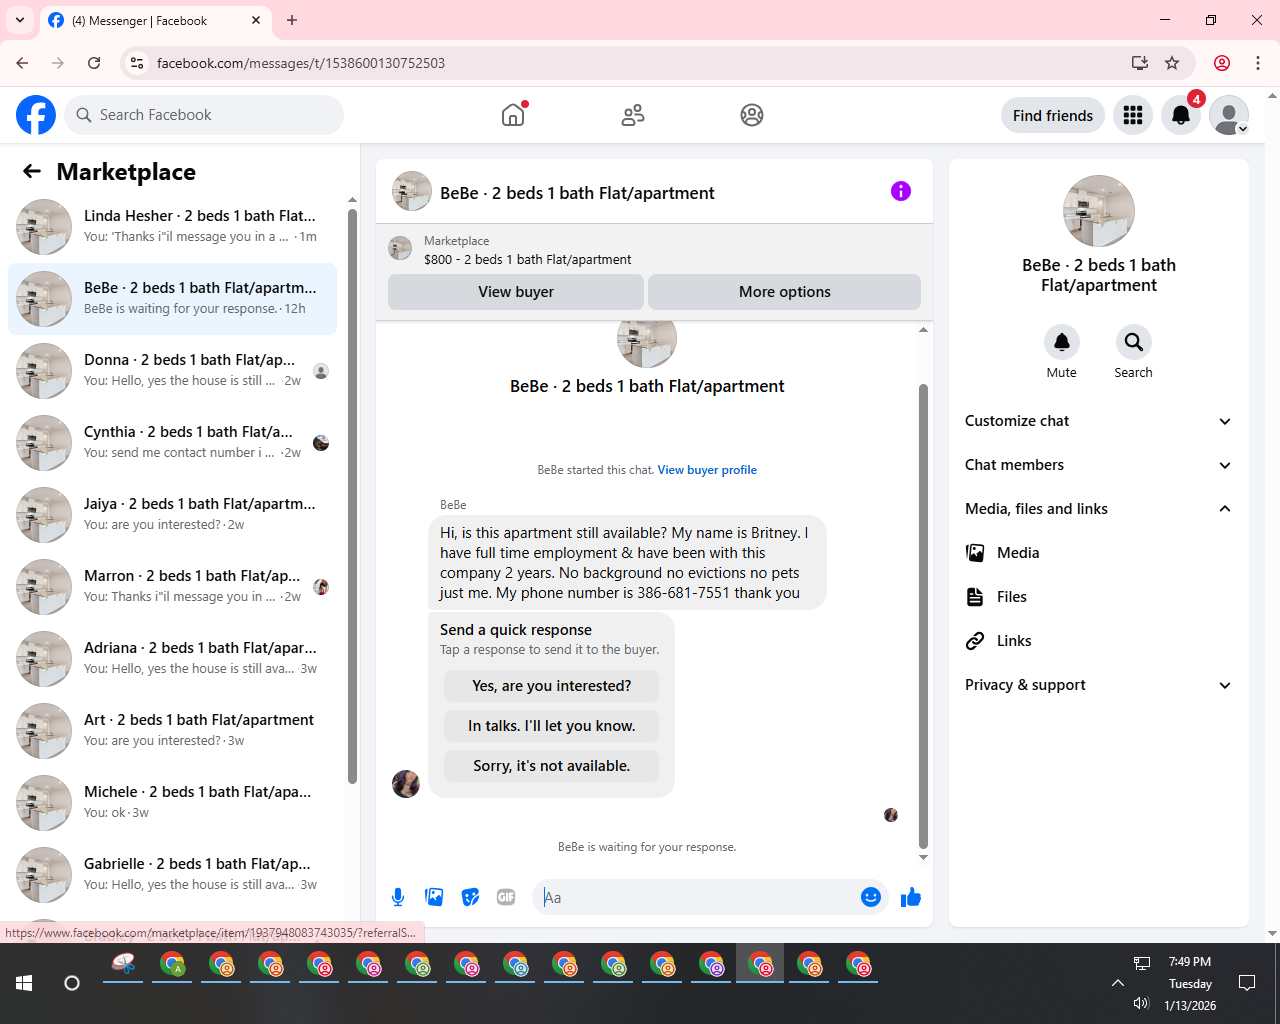Open Windows Start menu

pyautogui.click(x=24, y=983)
